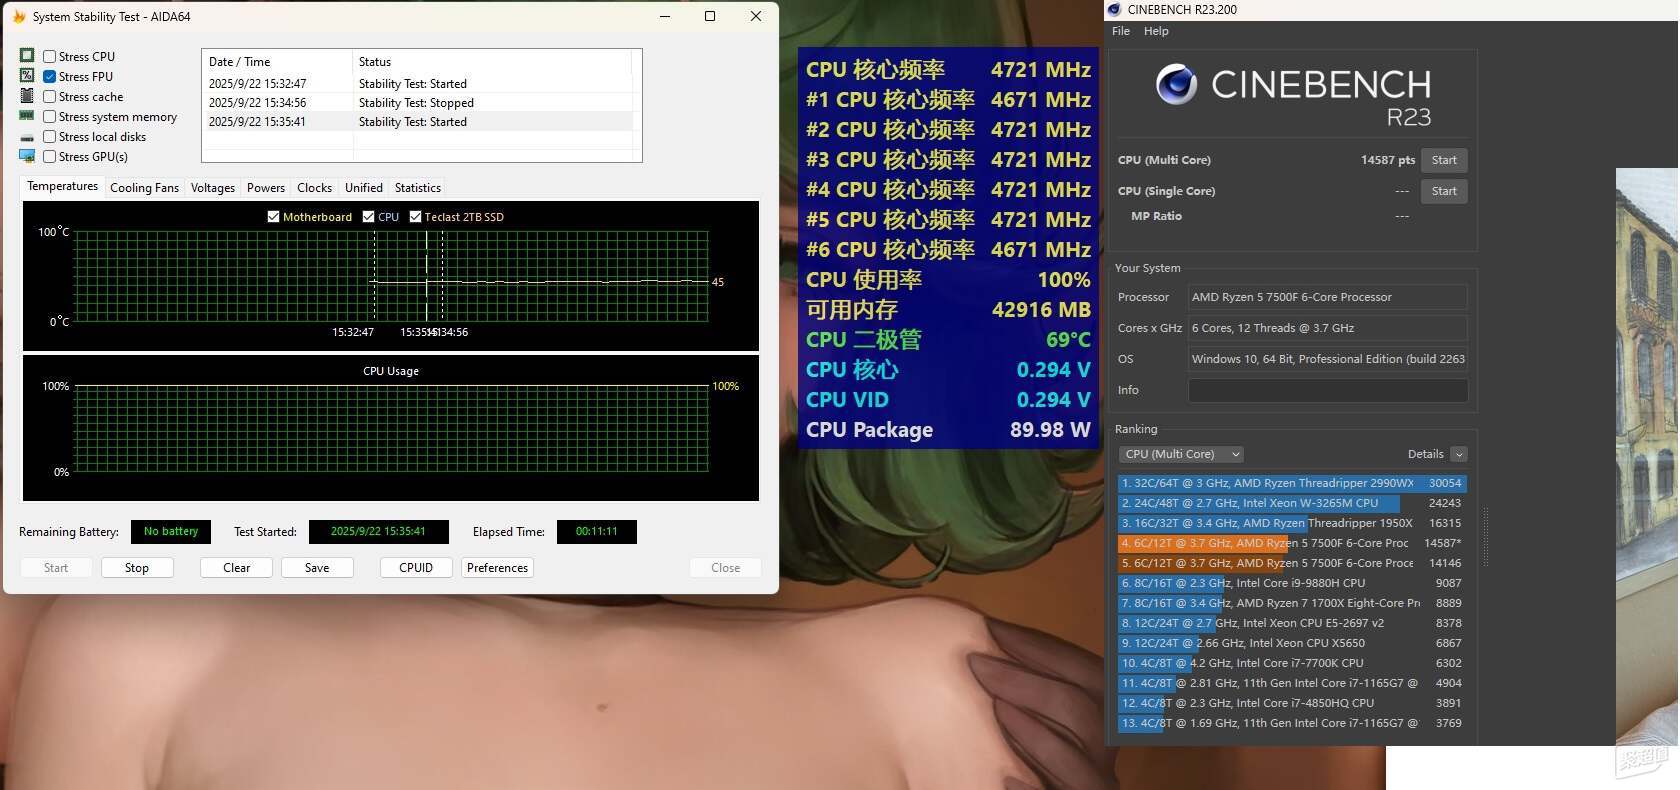Enable the Stress CPU checkbox
This screenshot has height=790, width=1680.
[49, 57]
